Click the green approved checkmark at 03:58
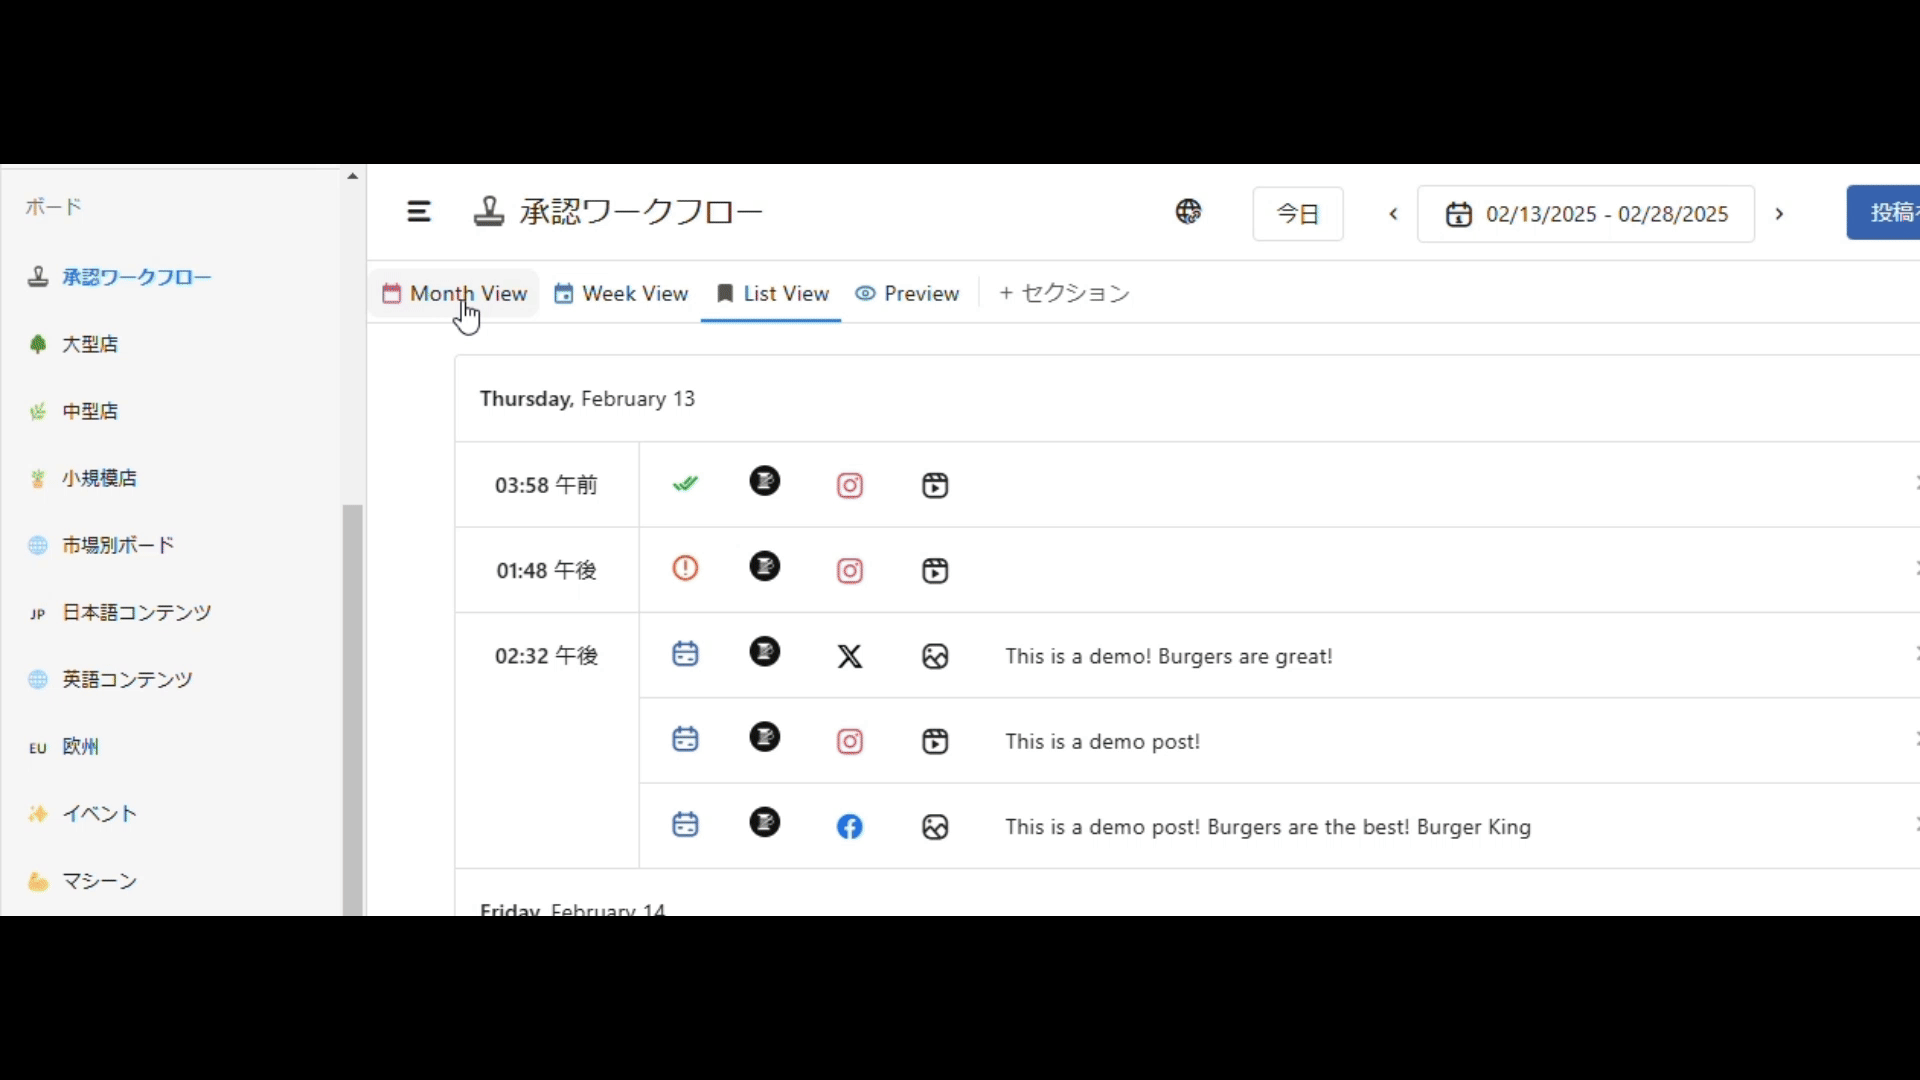1920x1080 pixels. [685, 485]
